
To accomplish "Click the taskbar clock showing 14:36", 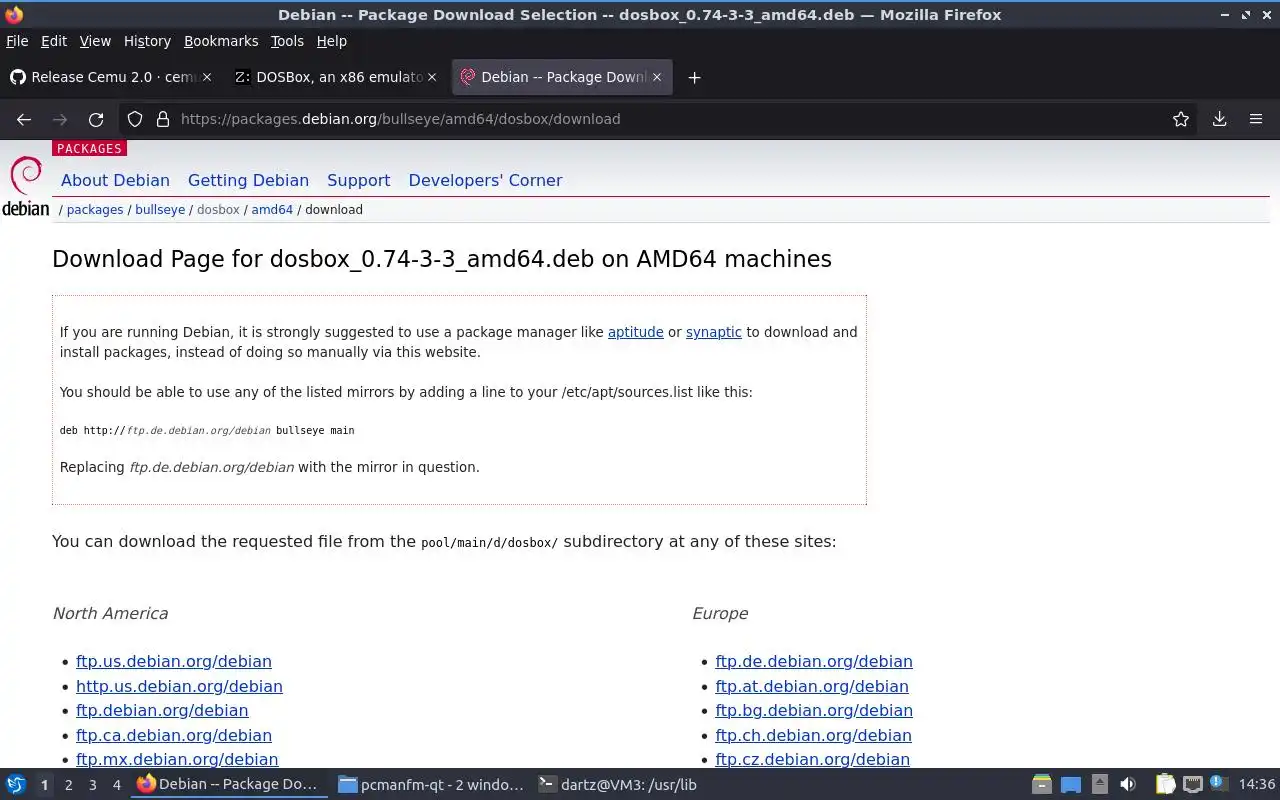I will [x=1257, y=785].
